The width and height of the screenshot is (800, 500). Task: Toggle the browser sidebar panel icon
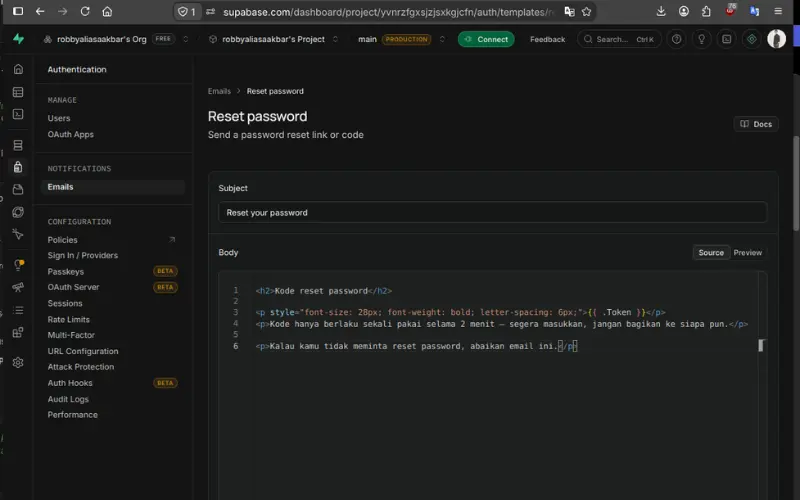(18, 11)
